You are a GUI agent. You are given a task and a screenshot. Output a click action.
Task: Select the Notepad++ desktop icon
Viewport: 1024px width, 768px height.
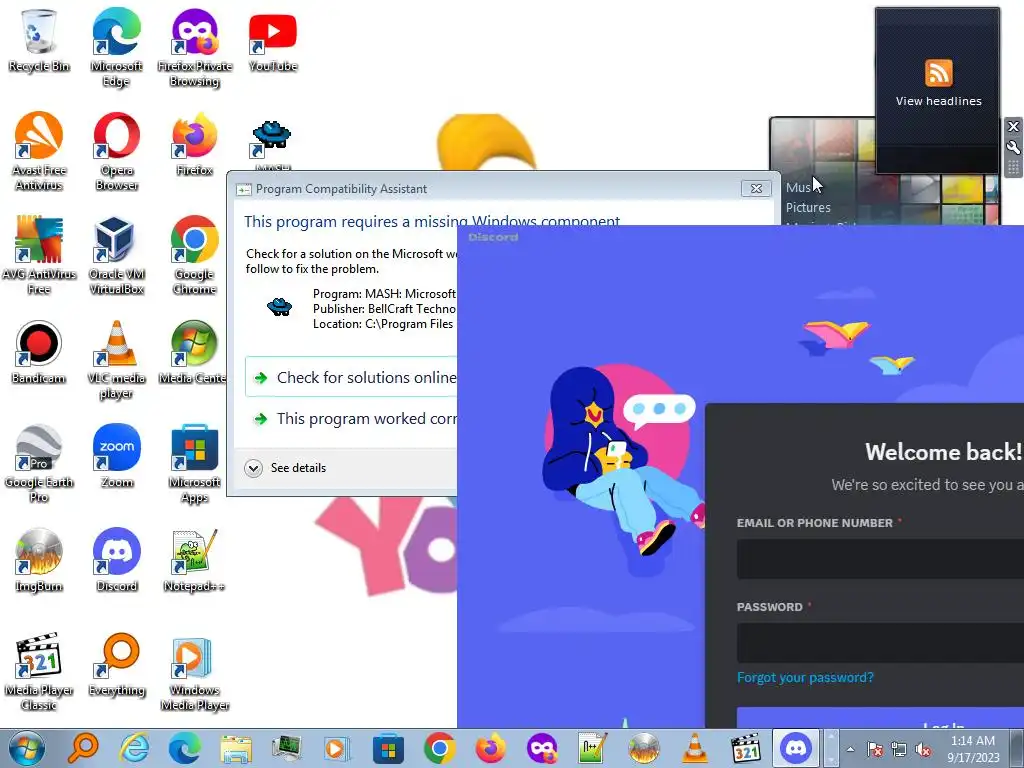coord(195,560)
